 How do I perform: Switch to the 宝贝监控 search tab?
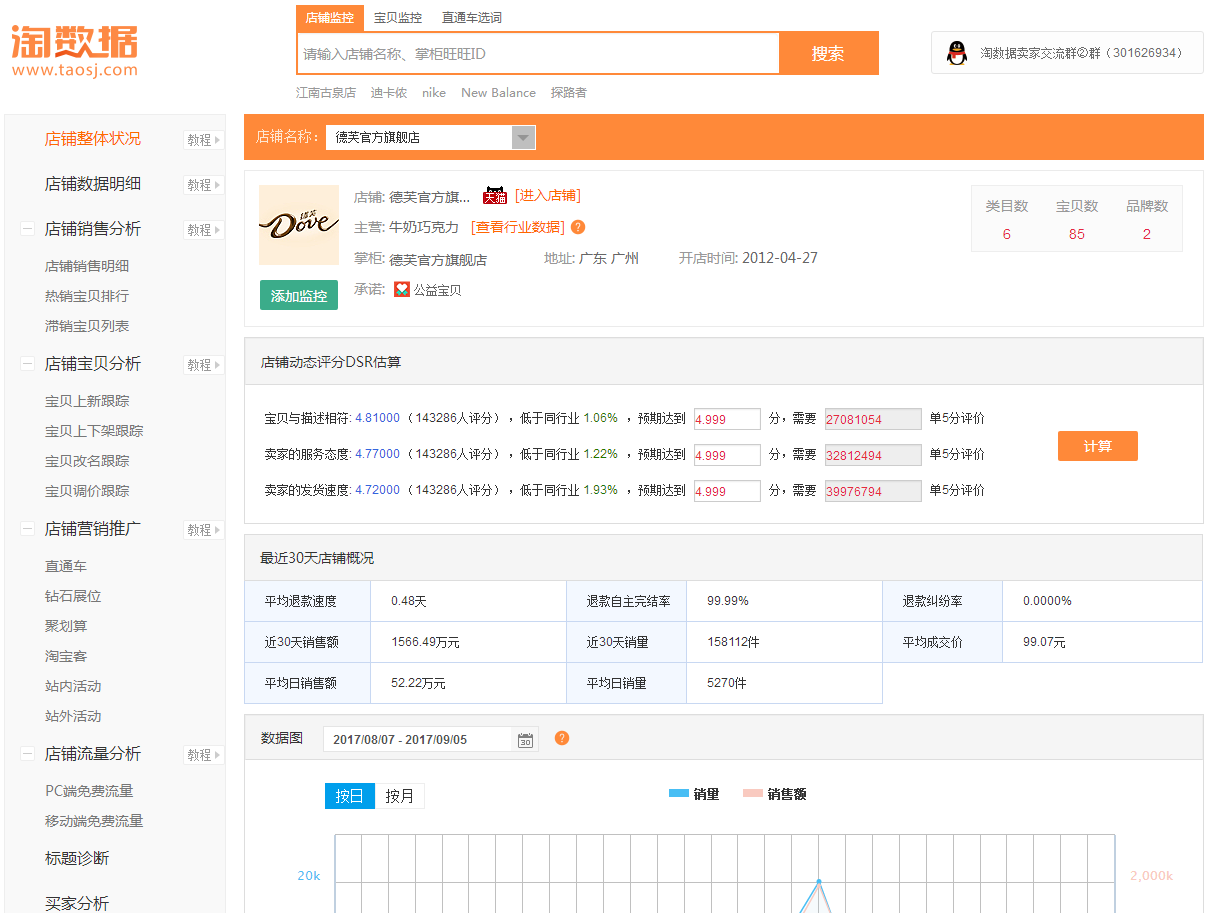(x=398, y=18)
